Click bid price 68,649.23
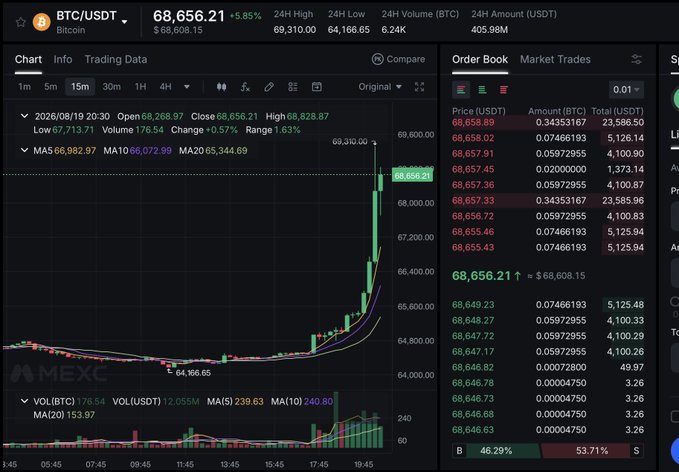The width and height of the screenshot is (679, 472). point(473,305)
